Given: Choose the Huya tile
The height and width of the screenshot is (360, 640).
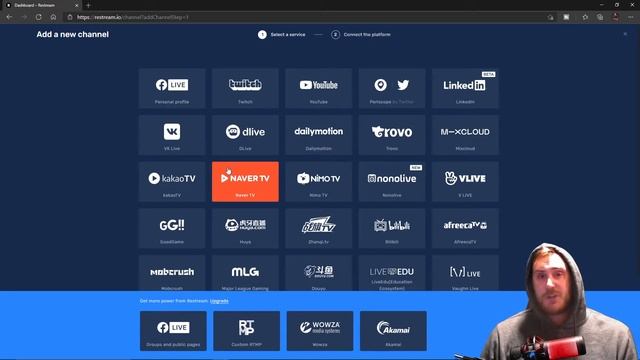Looking at the screenshot, I should [245, 229].
